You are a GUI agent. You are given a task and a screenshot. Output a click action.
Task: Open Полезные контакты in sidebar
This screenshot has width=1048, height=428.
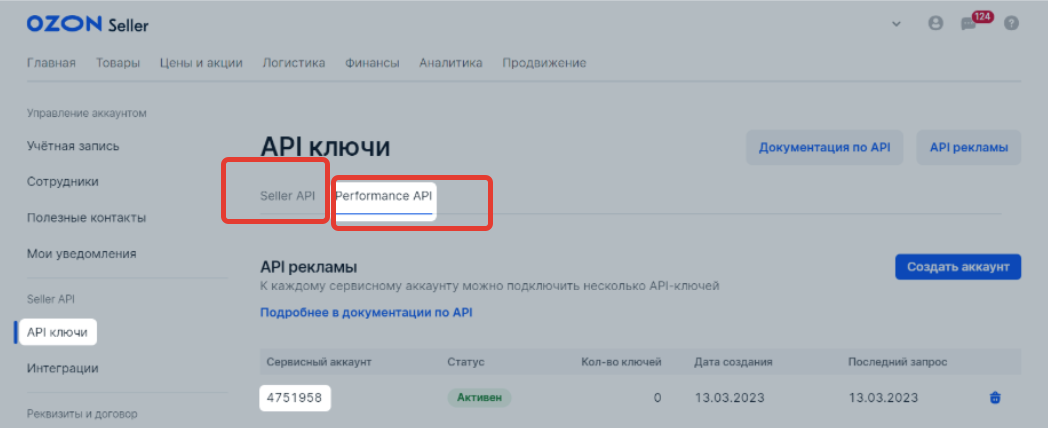click(x=87, y=218)
